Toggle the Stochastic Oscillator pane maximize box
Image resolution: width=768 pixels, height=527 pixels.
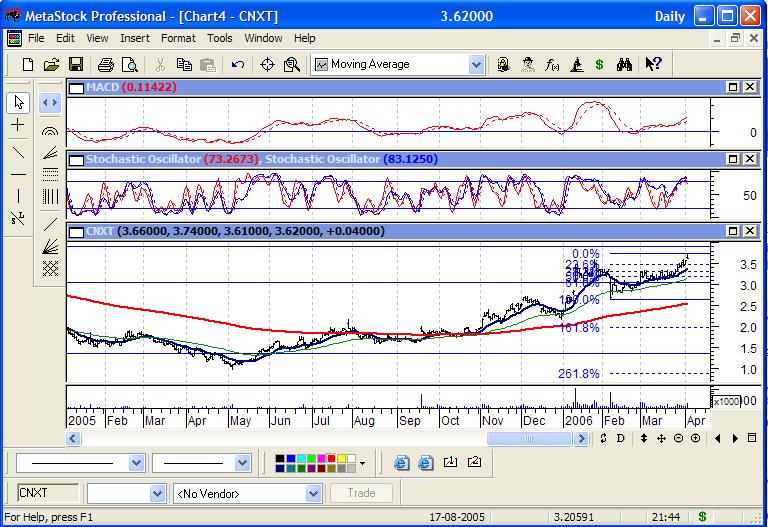tap(733, 159)
